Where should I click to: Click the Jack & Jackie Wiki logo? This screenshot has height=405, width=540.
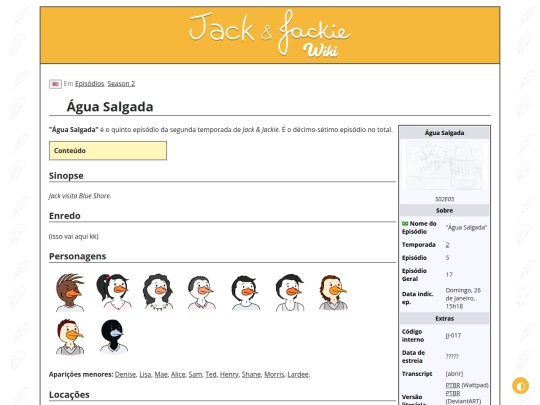270,34
